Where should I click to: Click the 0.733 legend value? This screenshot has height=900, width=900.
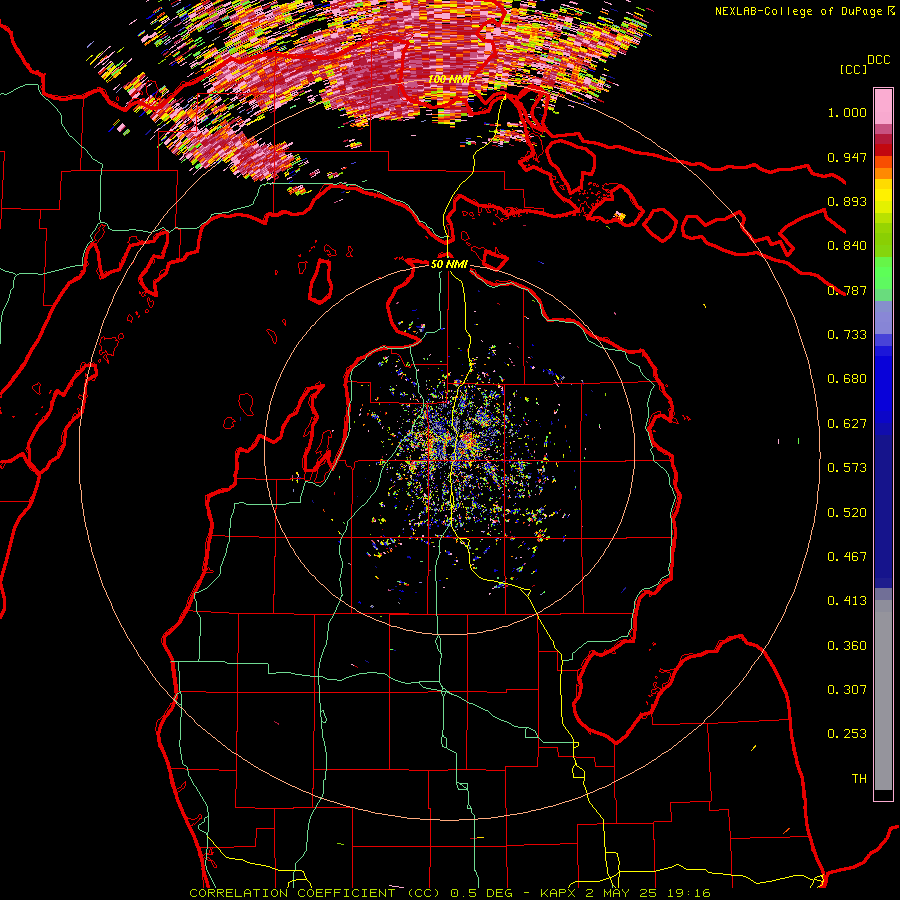click(x=847, y=335)
